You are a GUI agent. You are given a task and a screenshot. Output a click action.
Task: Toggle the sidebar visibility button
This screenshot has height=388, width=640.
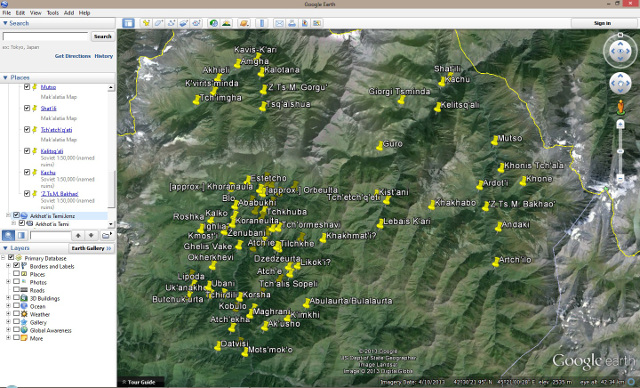(128, 23)
